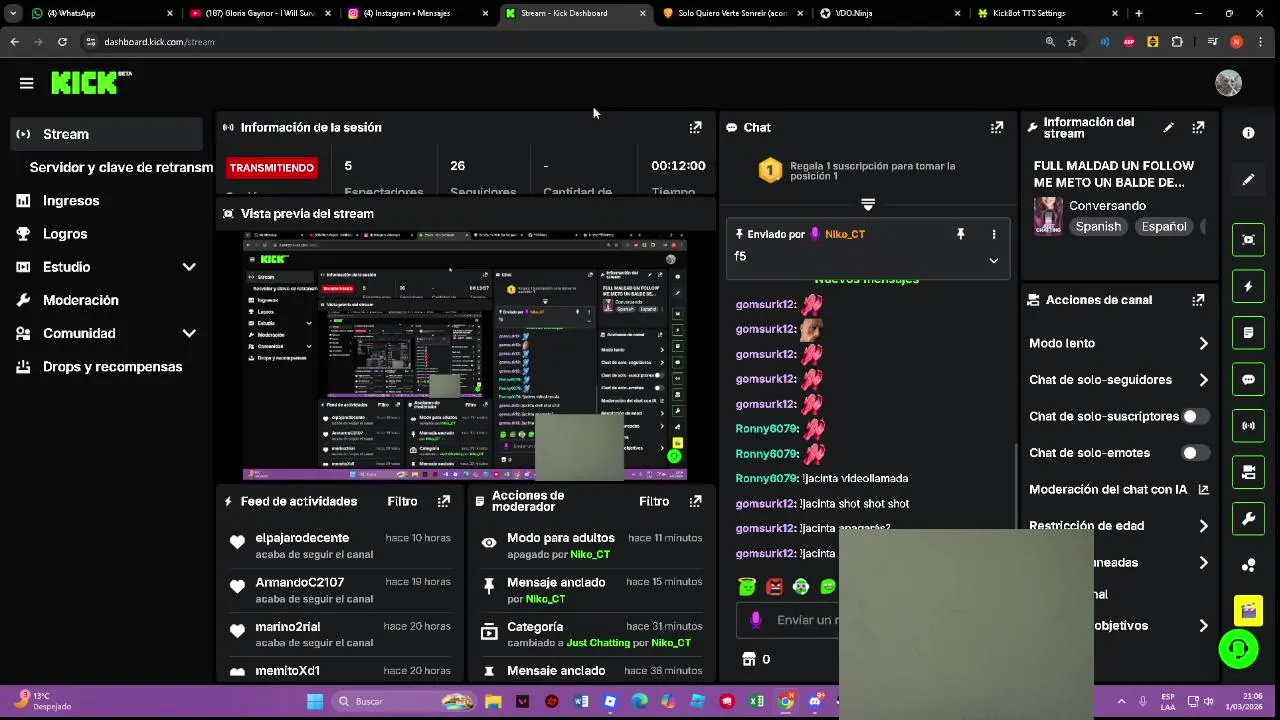Click the three-dots icon in the right sidebar
Screen dimensions: 1280x720
(1248, 565)
